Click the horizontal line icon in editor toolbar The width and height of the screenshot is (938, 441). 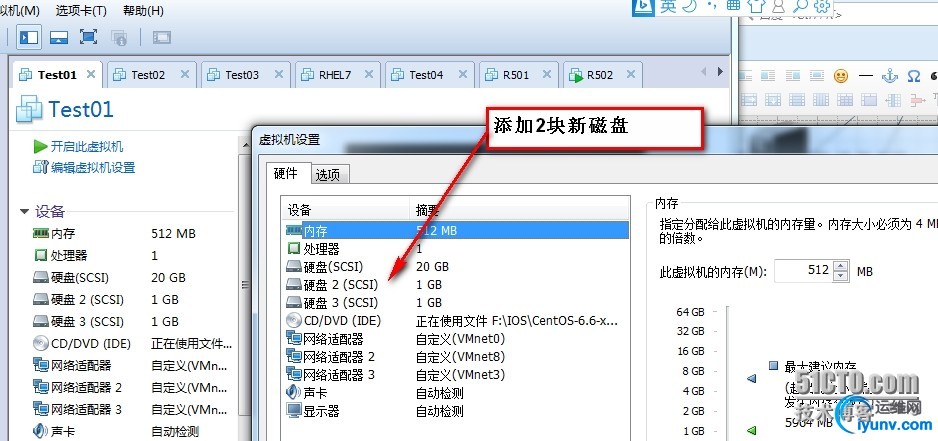coord(866,76)
